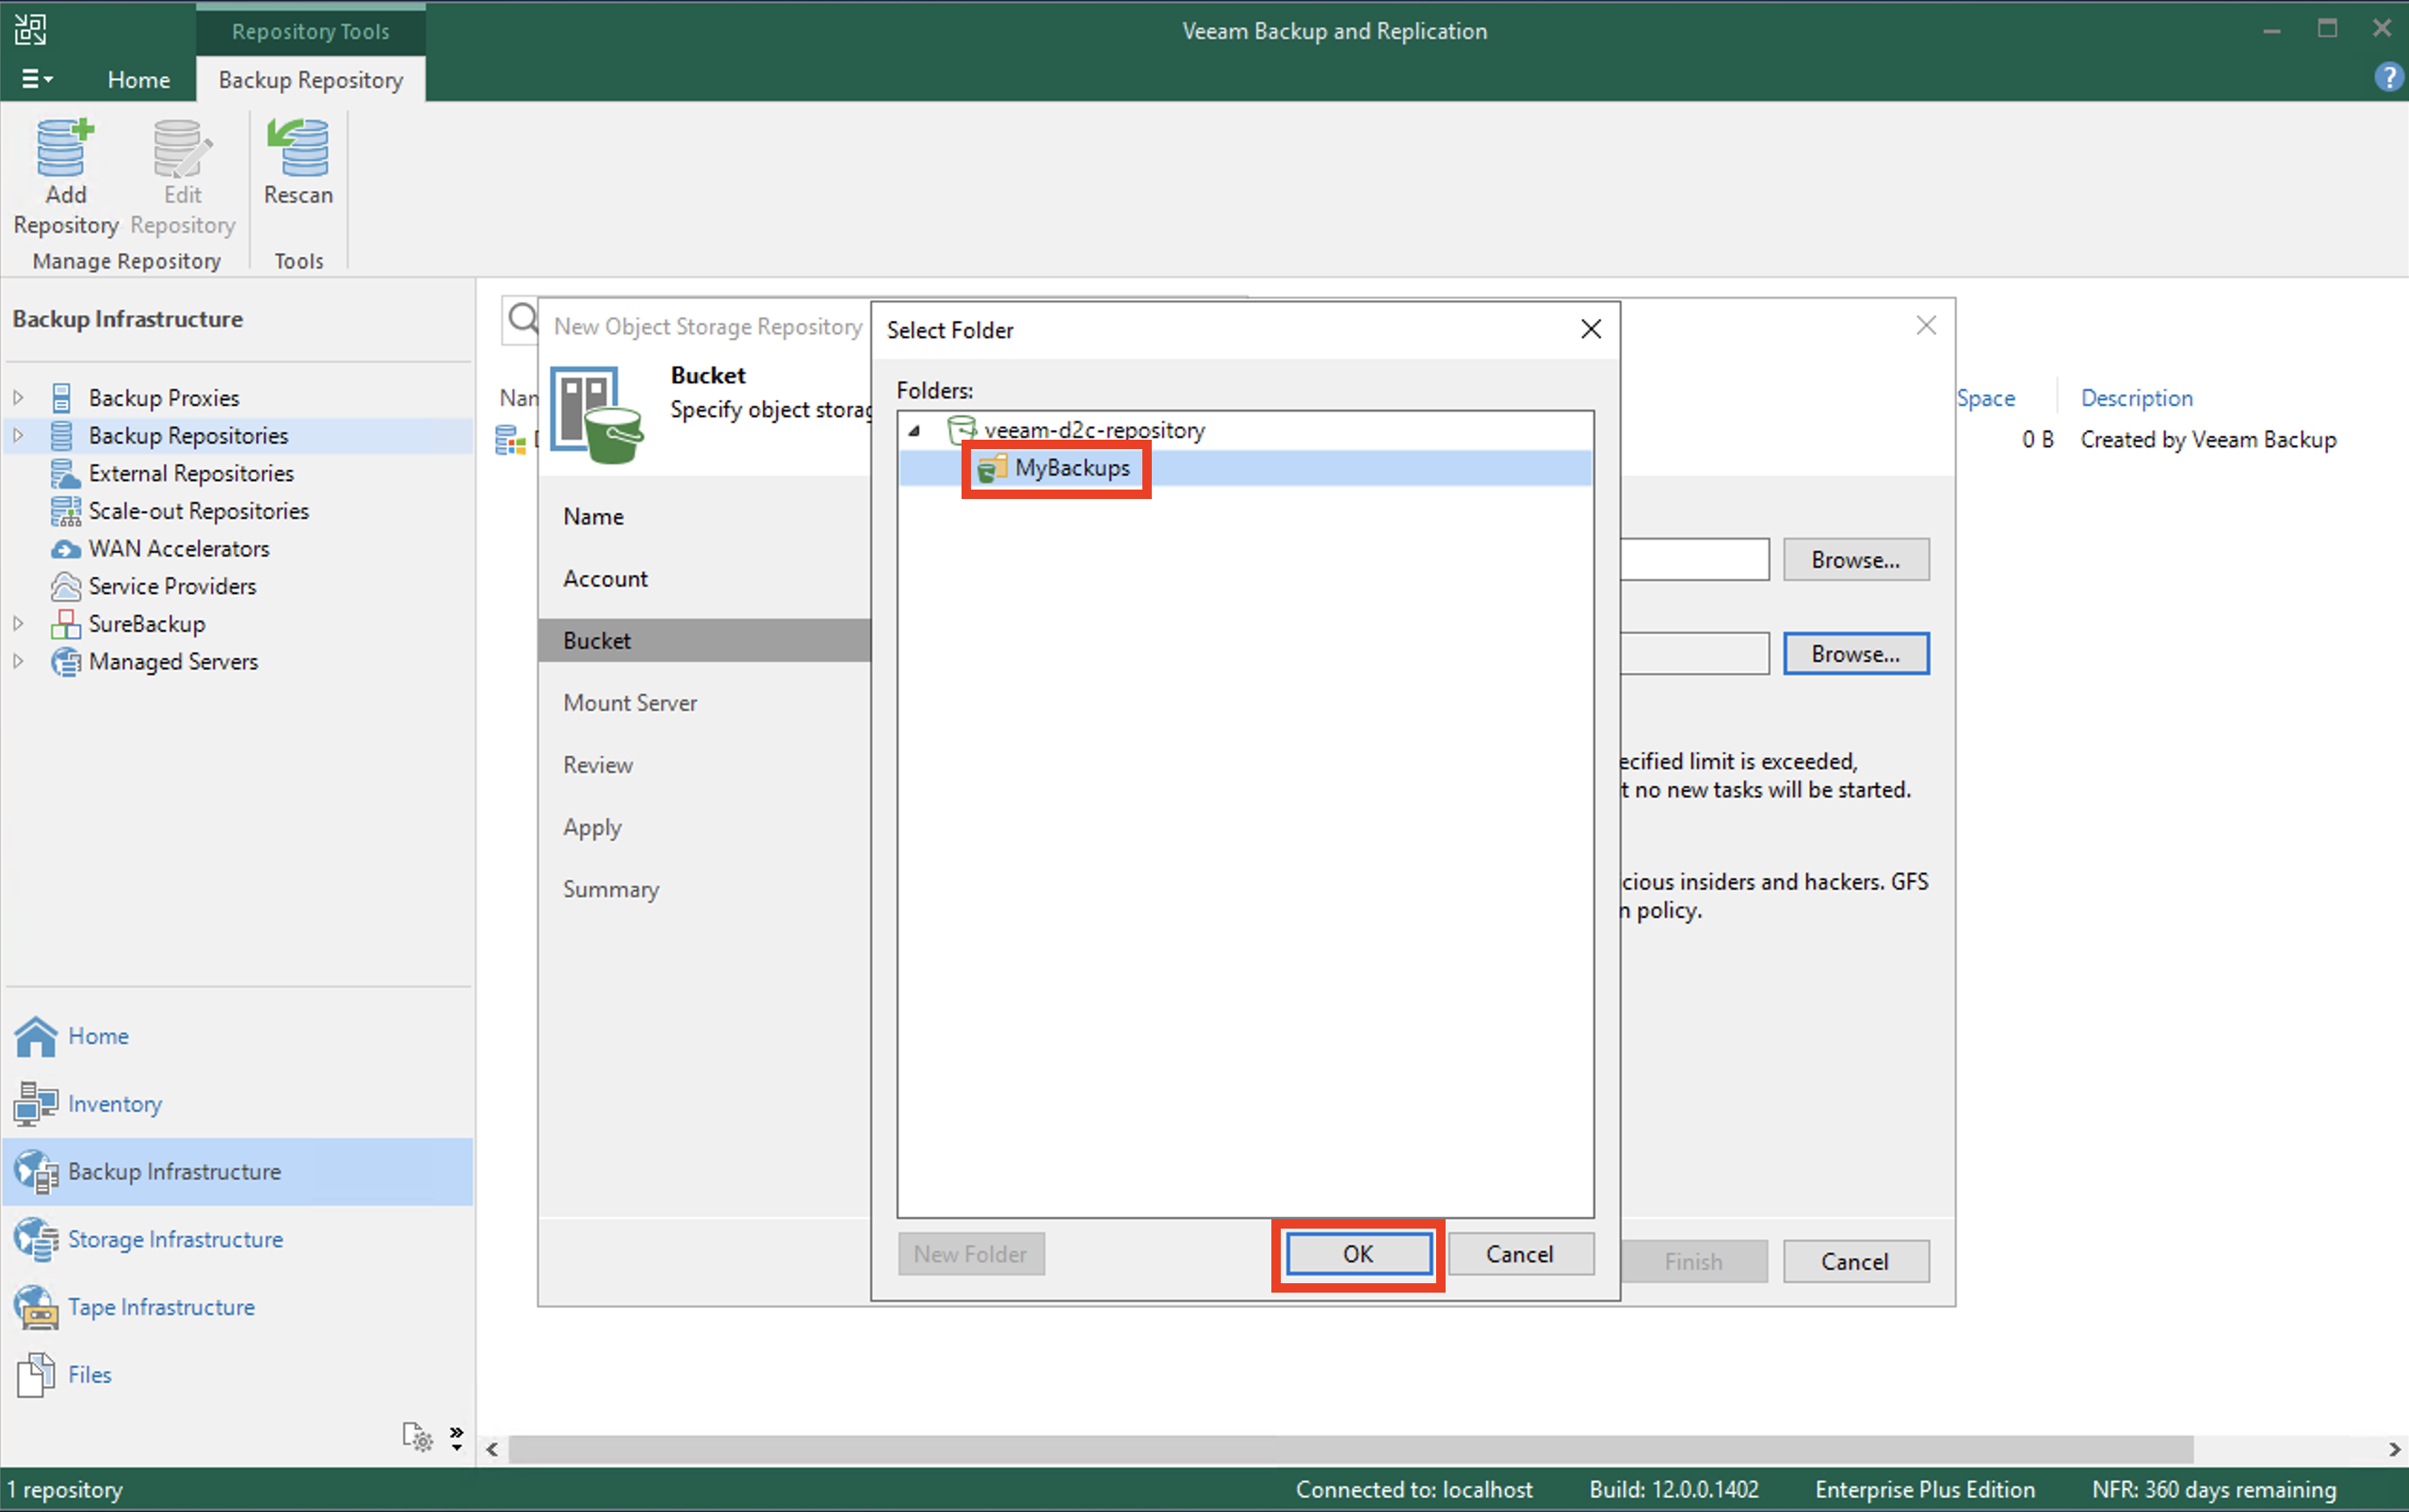The image size is (2409, 1512).
Task: Click the Repository Tools contextual tab
Action: [x=310, y=31]
